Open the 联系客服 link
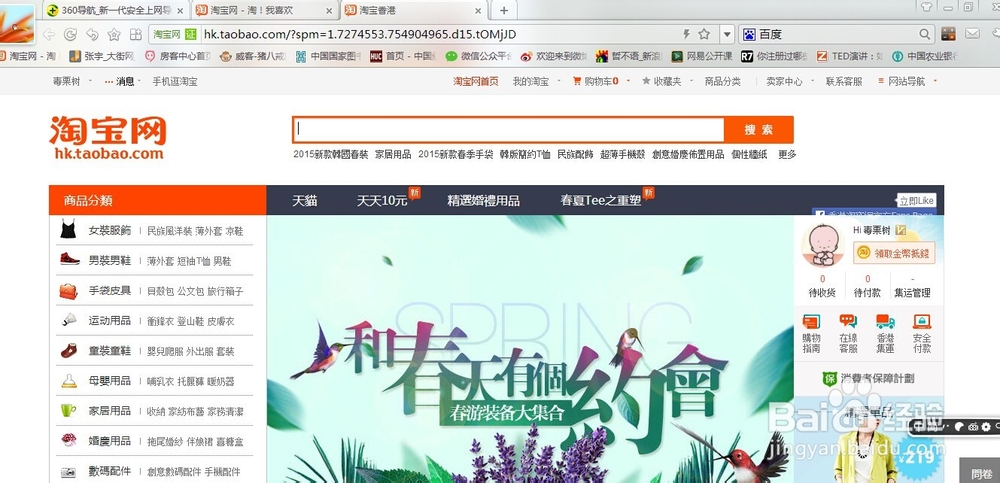This screenshot has height=483, width=1000. [844, 81]
